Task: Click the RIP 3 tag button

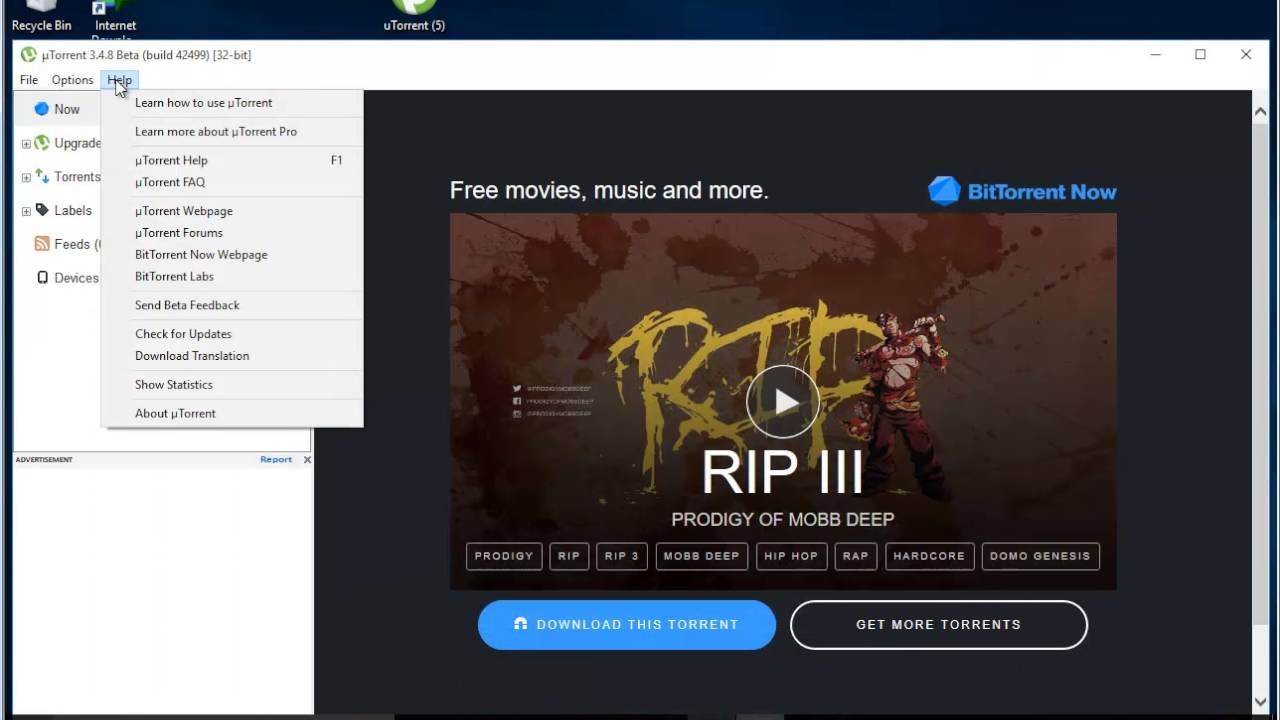Action: pyautogui.click(x=622, y=556)
